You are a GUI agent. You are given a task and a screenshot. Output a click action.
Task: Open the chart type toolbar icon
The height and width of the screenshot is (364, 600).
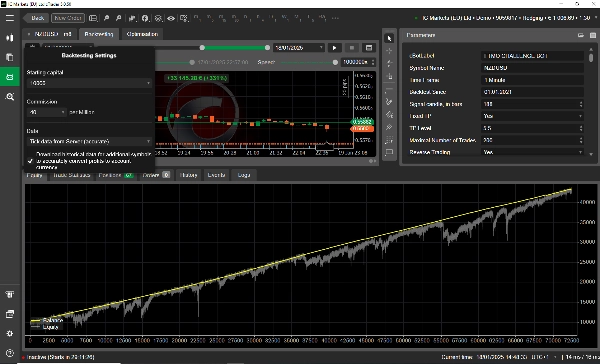[x=132, y=18]
